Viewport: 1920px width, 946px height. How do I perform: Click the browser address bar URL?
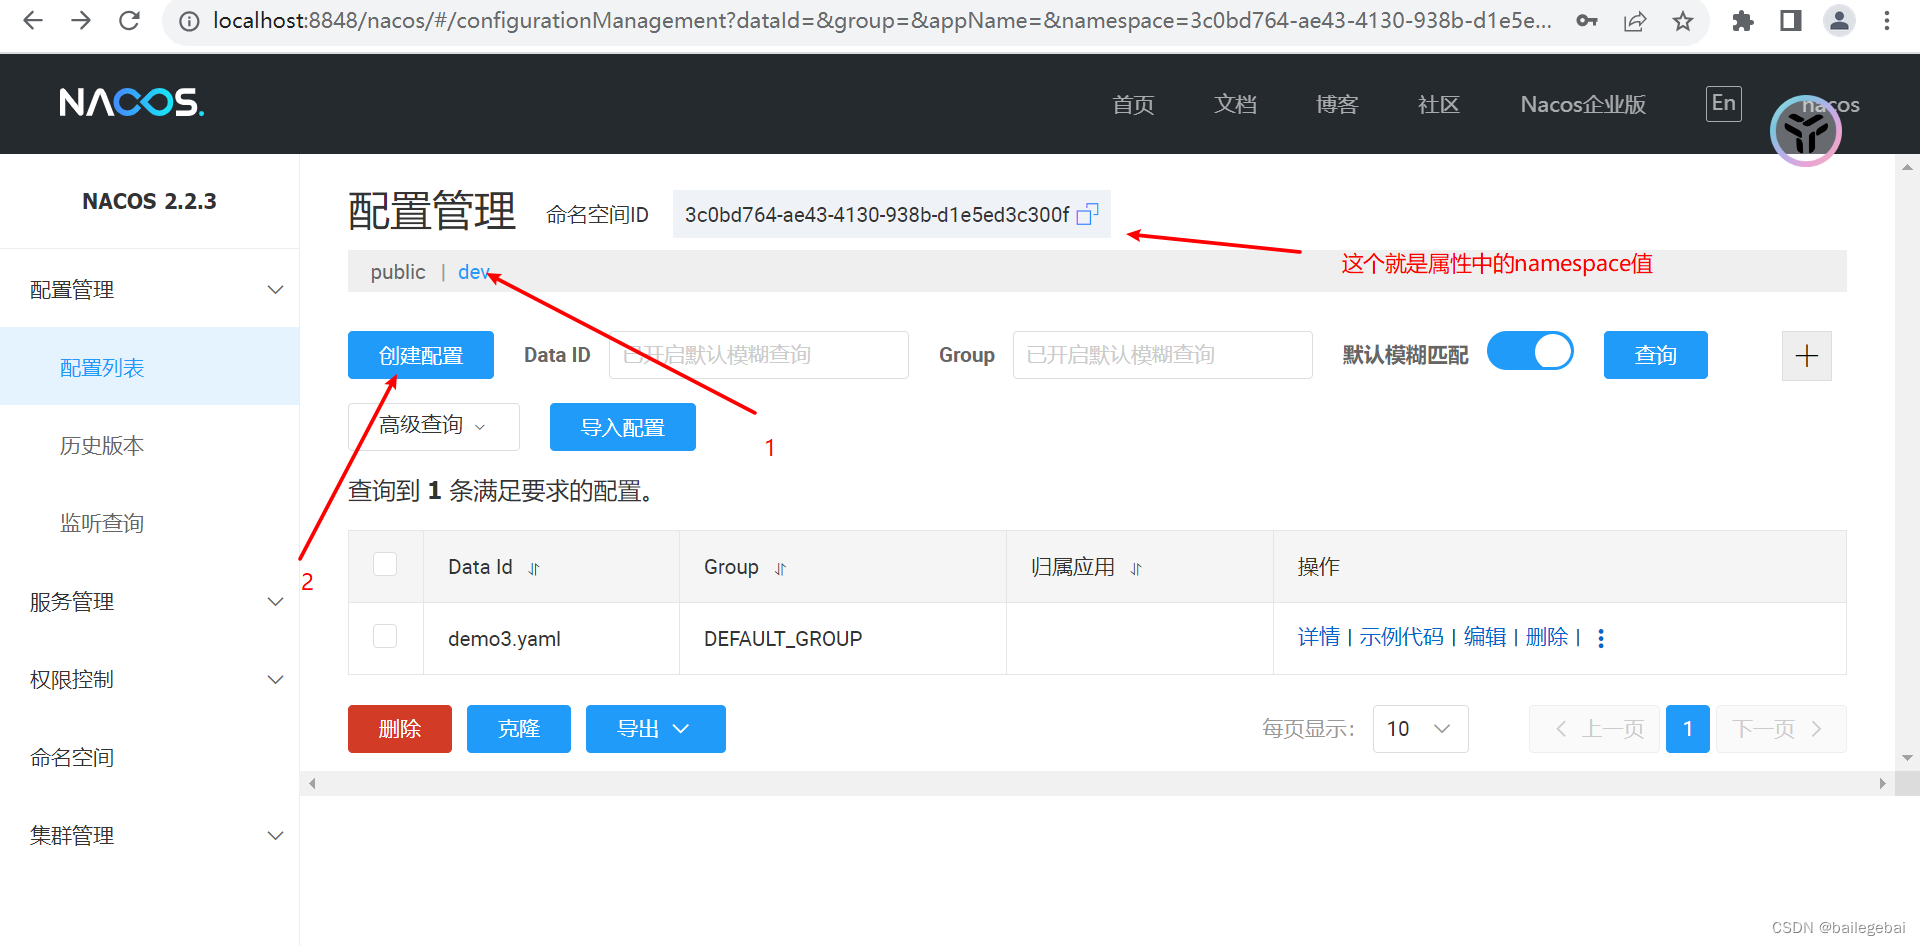882,21
